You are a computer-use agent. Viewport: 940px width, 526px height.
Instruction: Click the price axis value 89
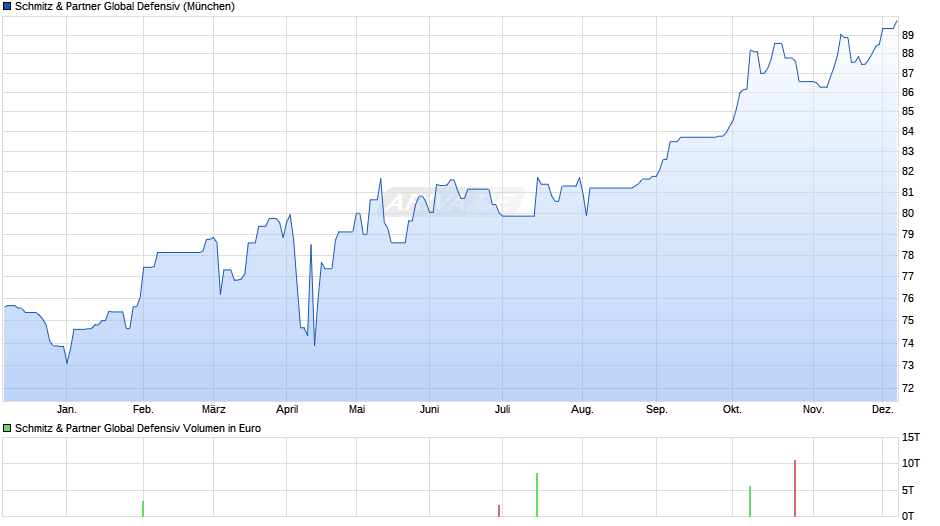[x=908, y=35]
